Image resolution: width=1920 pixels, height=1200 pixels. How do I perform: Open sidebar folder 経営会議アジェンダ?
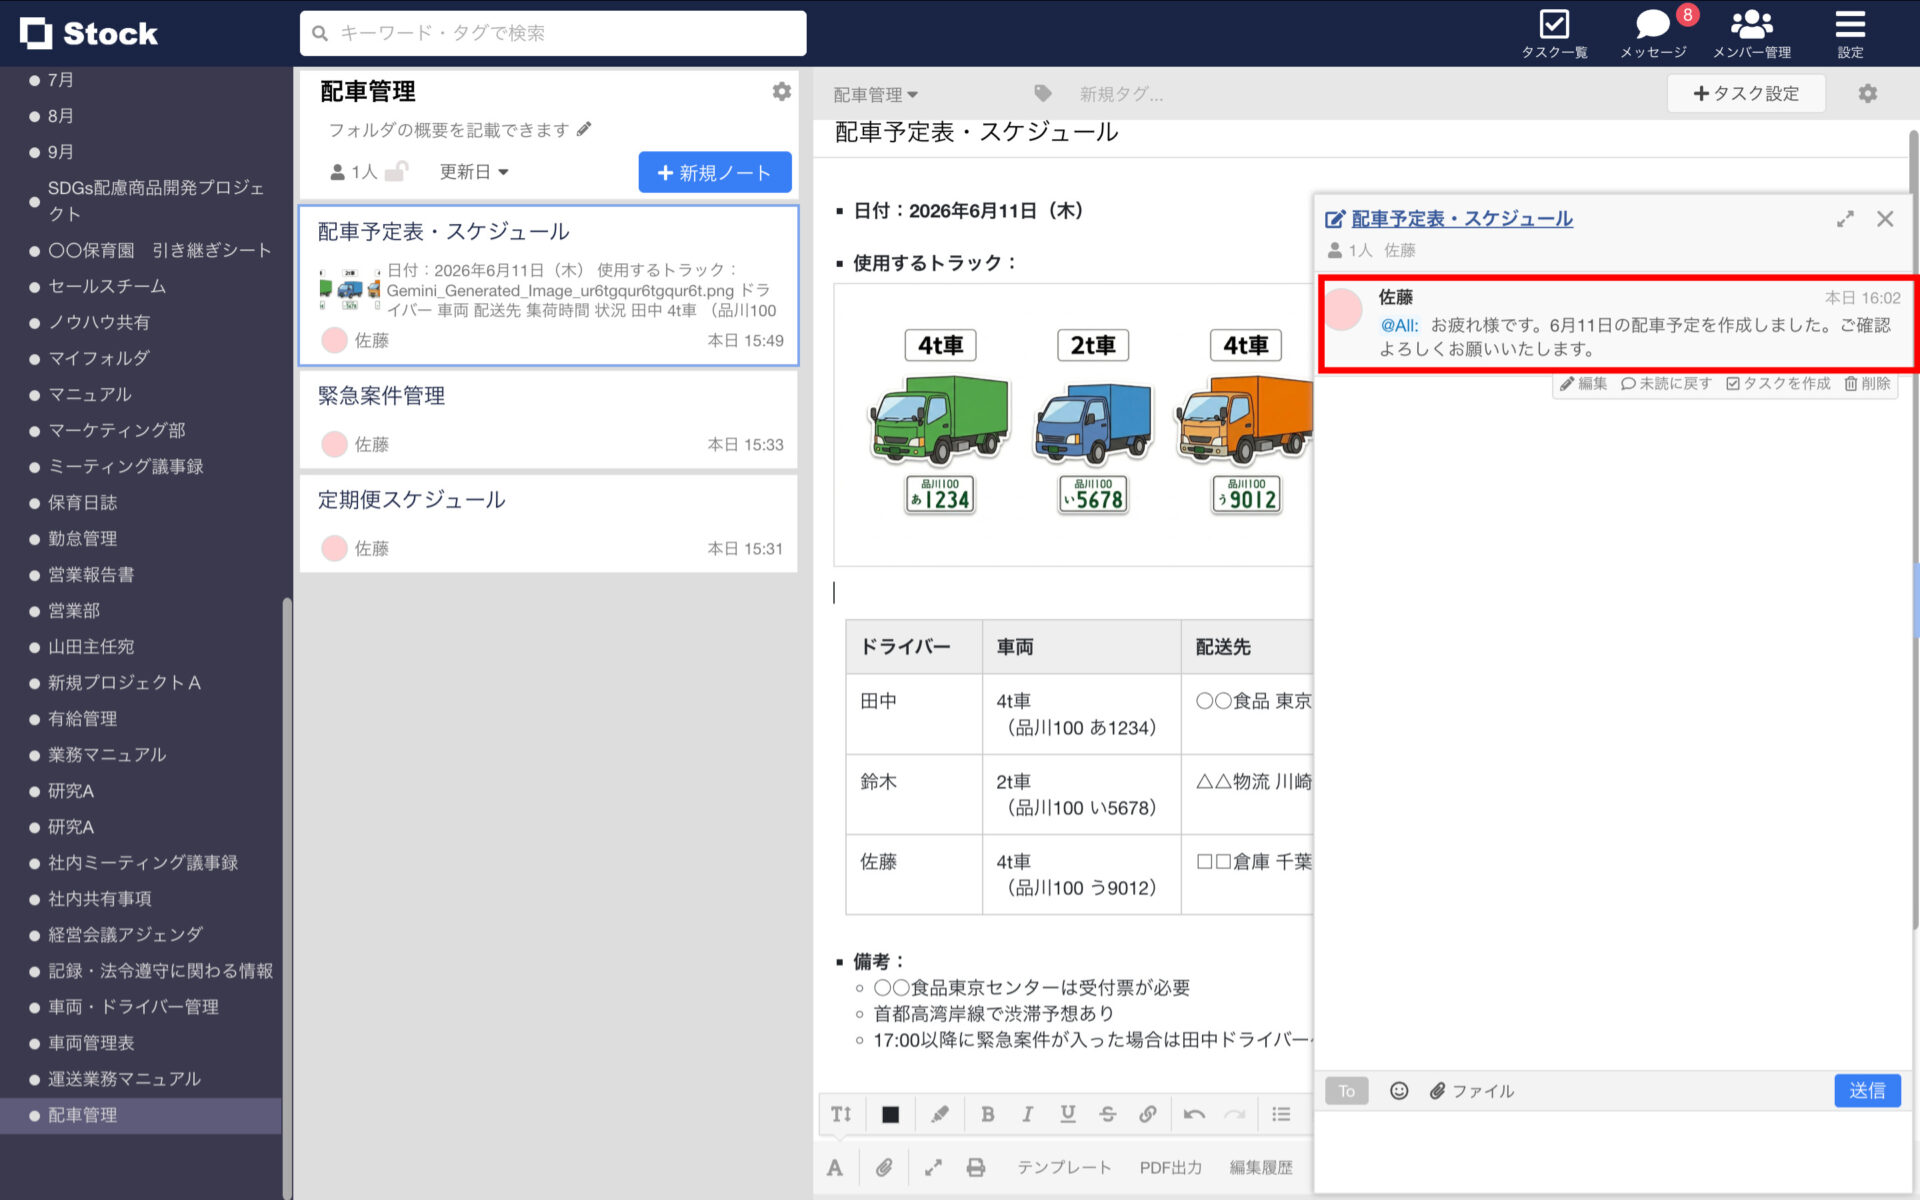[x=126, y=934]
